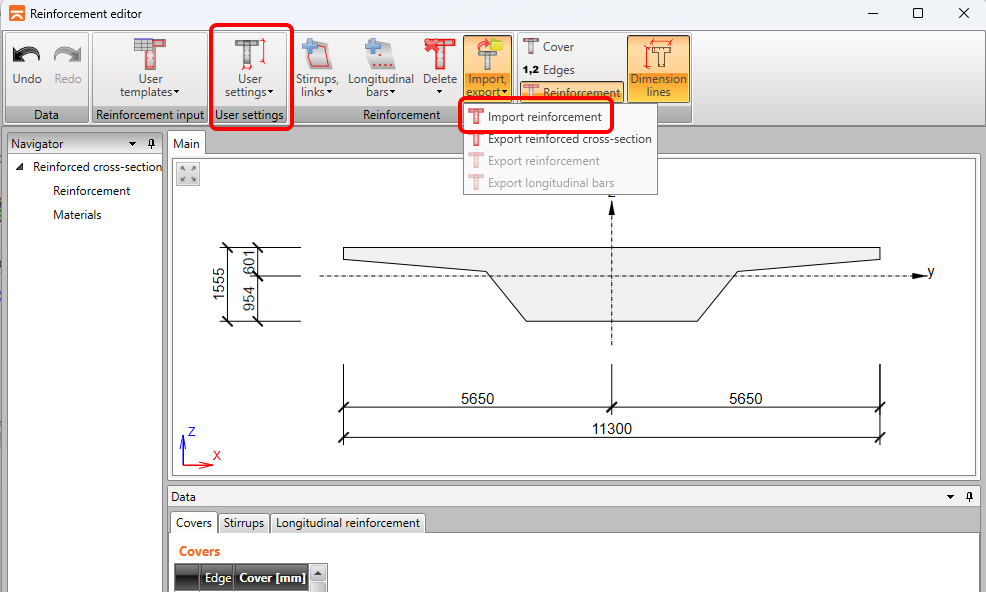Open the Navigator panel dropdown arrow
Screen dimensions: 986x592
point(132,144)
